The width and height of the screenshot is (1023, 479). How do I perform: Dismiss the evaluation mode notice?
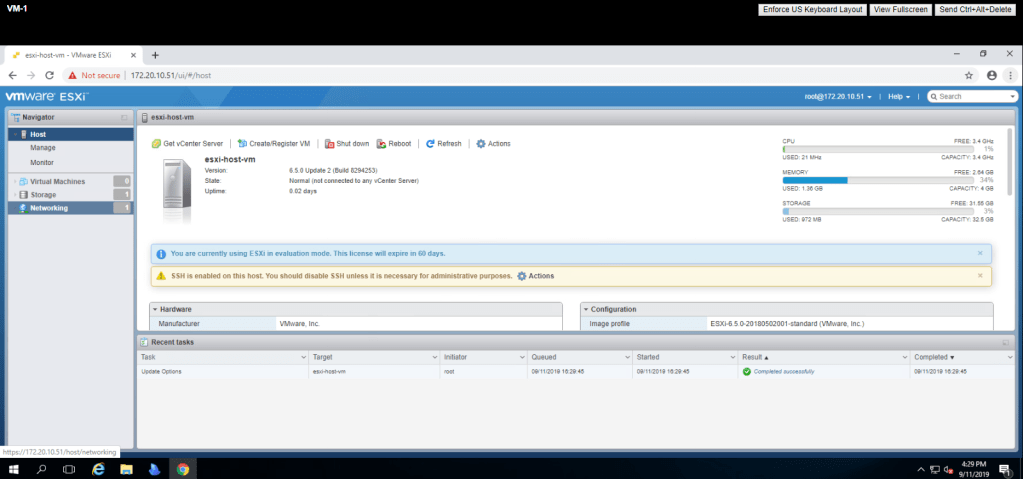click(979, 253)
